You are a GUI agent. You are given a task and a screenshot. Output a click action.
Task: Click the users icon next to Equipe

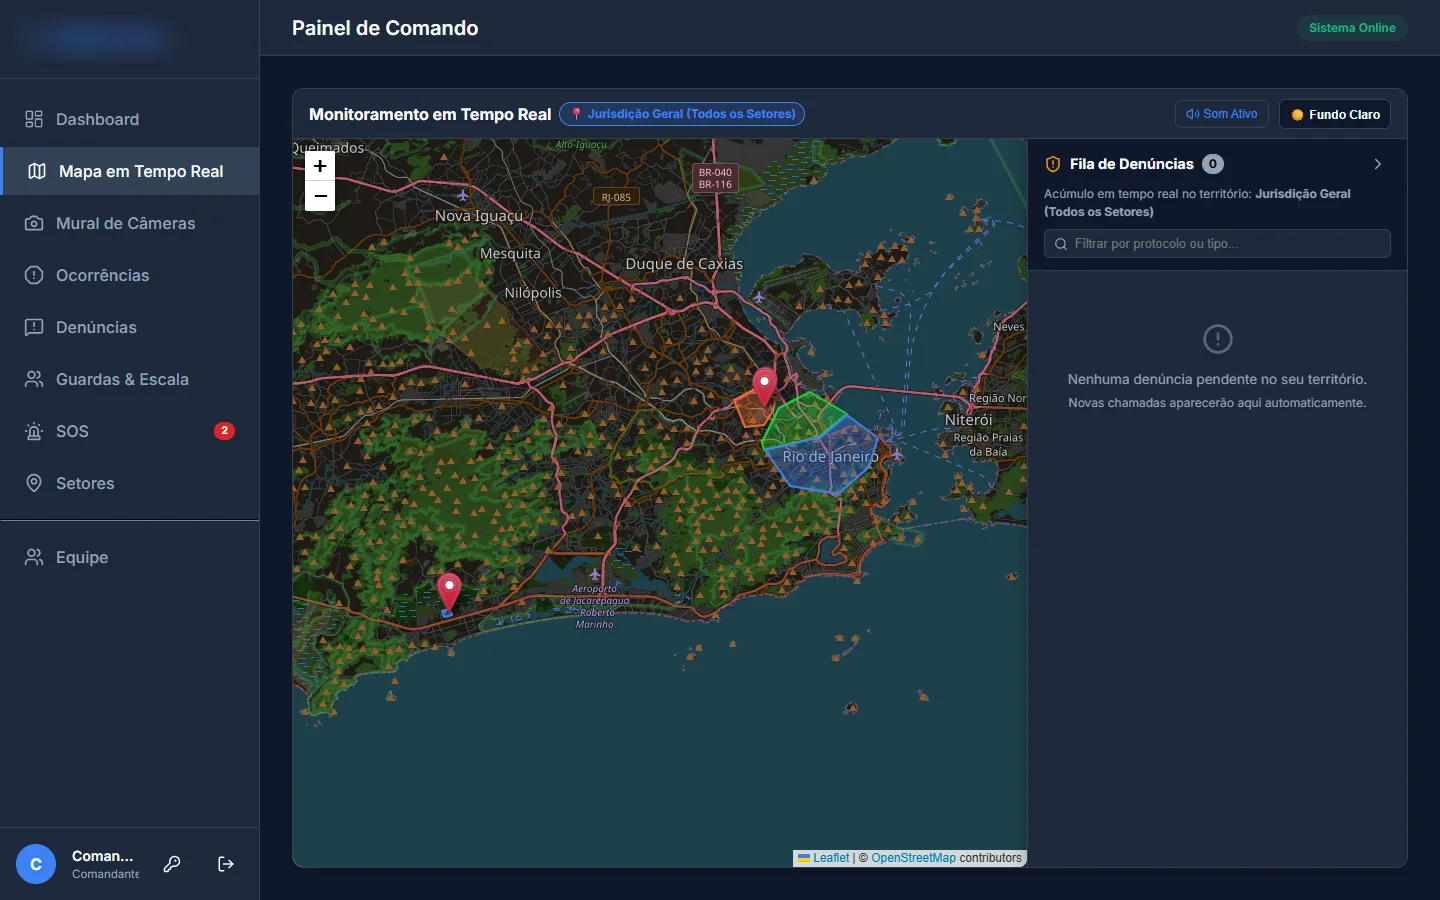click(34, 557)
